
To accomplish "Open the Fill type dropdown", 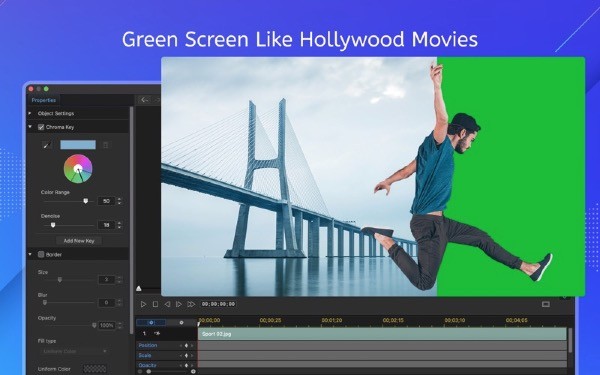I will coord(74,351).
